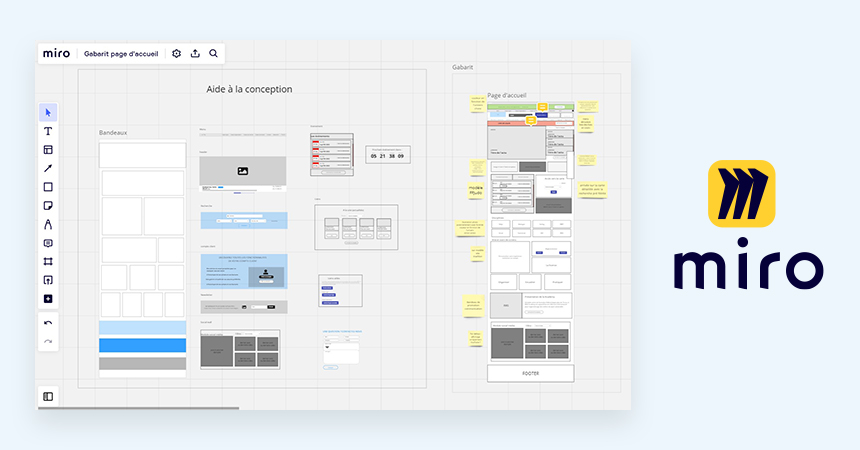Screen dimensions: 860x450
Task: Select the grey banner strip
Action: [x=143, y=363]
